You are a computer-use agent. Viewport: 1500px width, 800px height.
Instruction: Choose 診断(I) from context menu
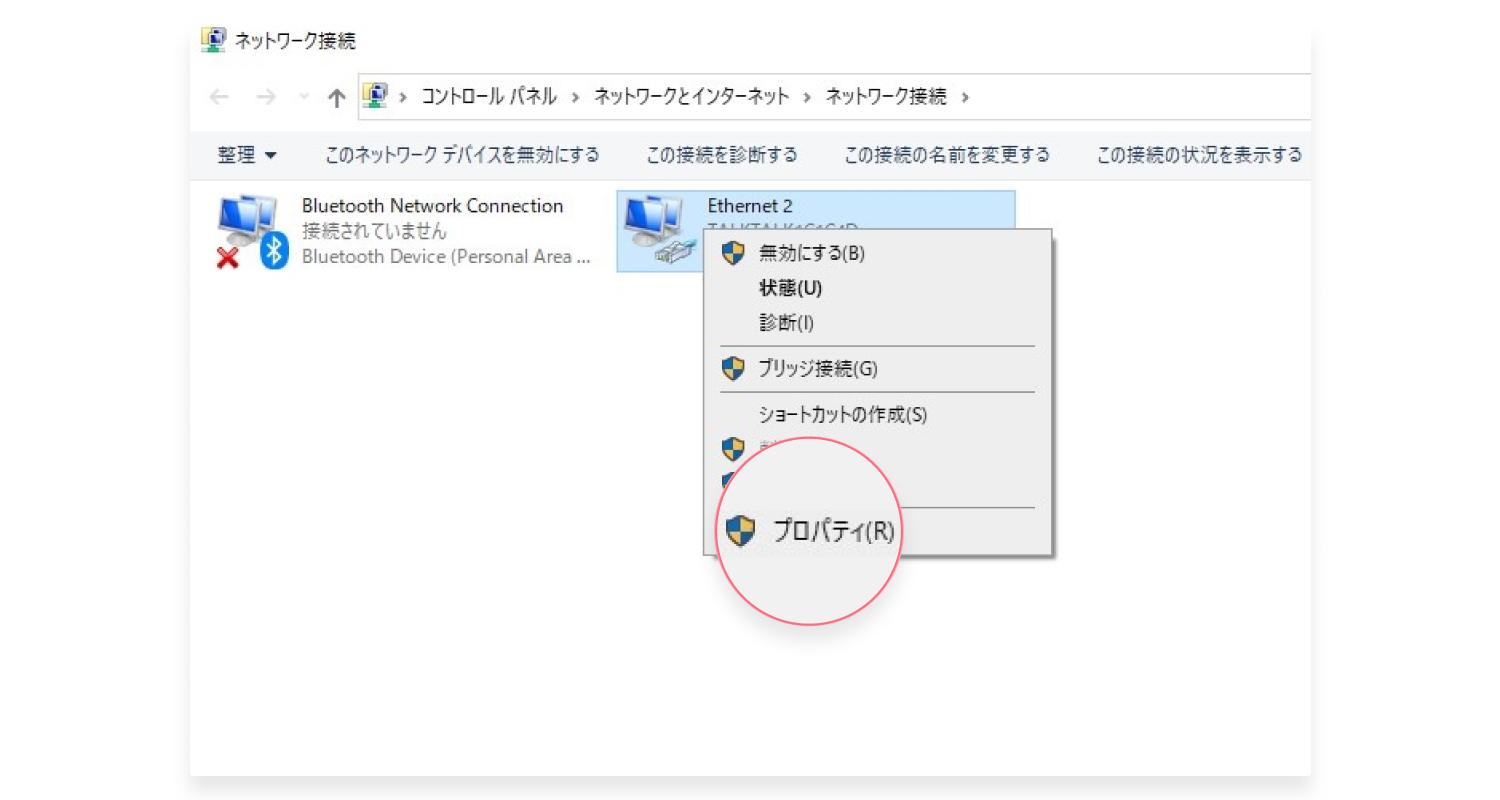(878, 323)
